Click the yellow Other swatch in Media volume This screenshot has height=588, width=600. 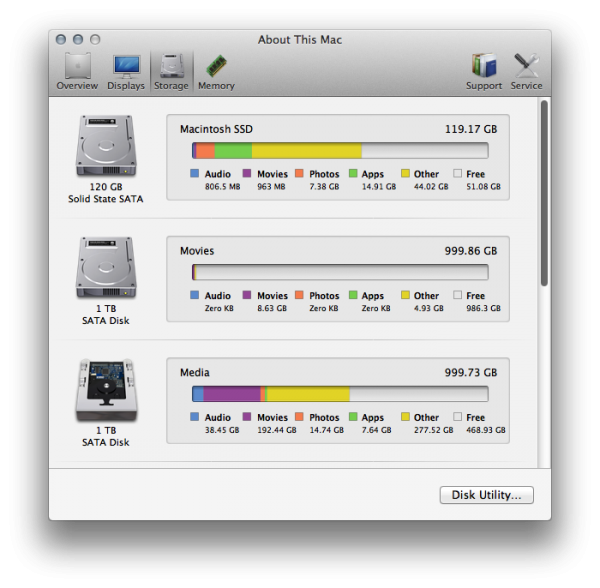[405, 417]
